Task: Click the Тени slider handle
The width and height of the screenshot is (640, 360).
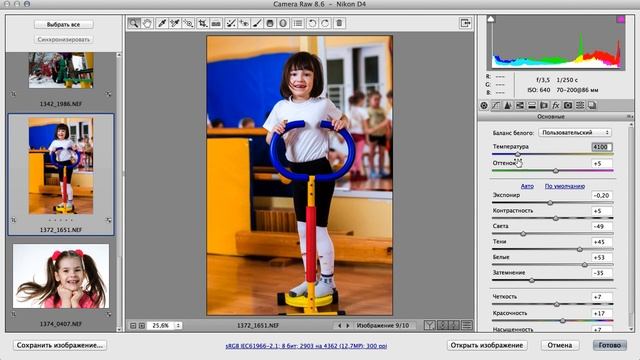Action: [x=580, y=249]
